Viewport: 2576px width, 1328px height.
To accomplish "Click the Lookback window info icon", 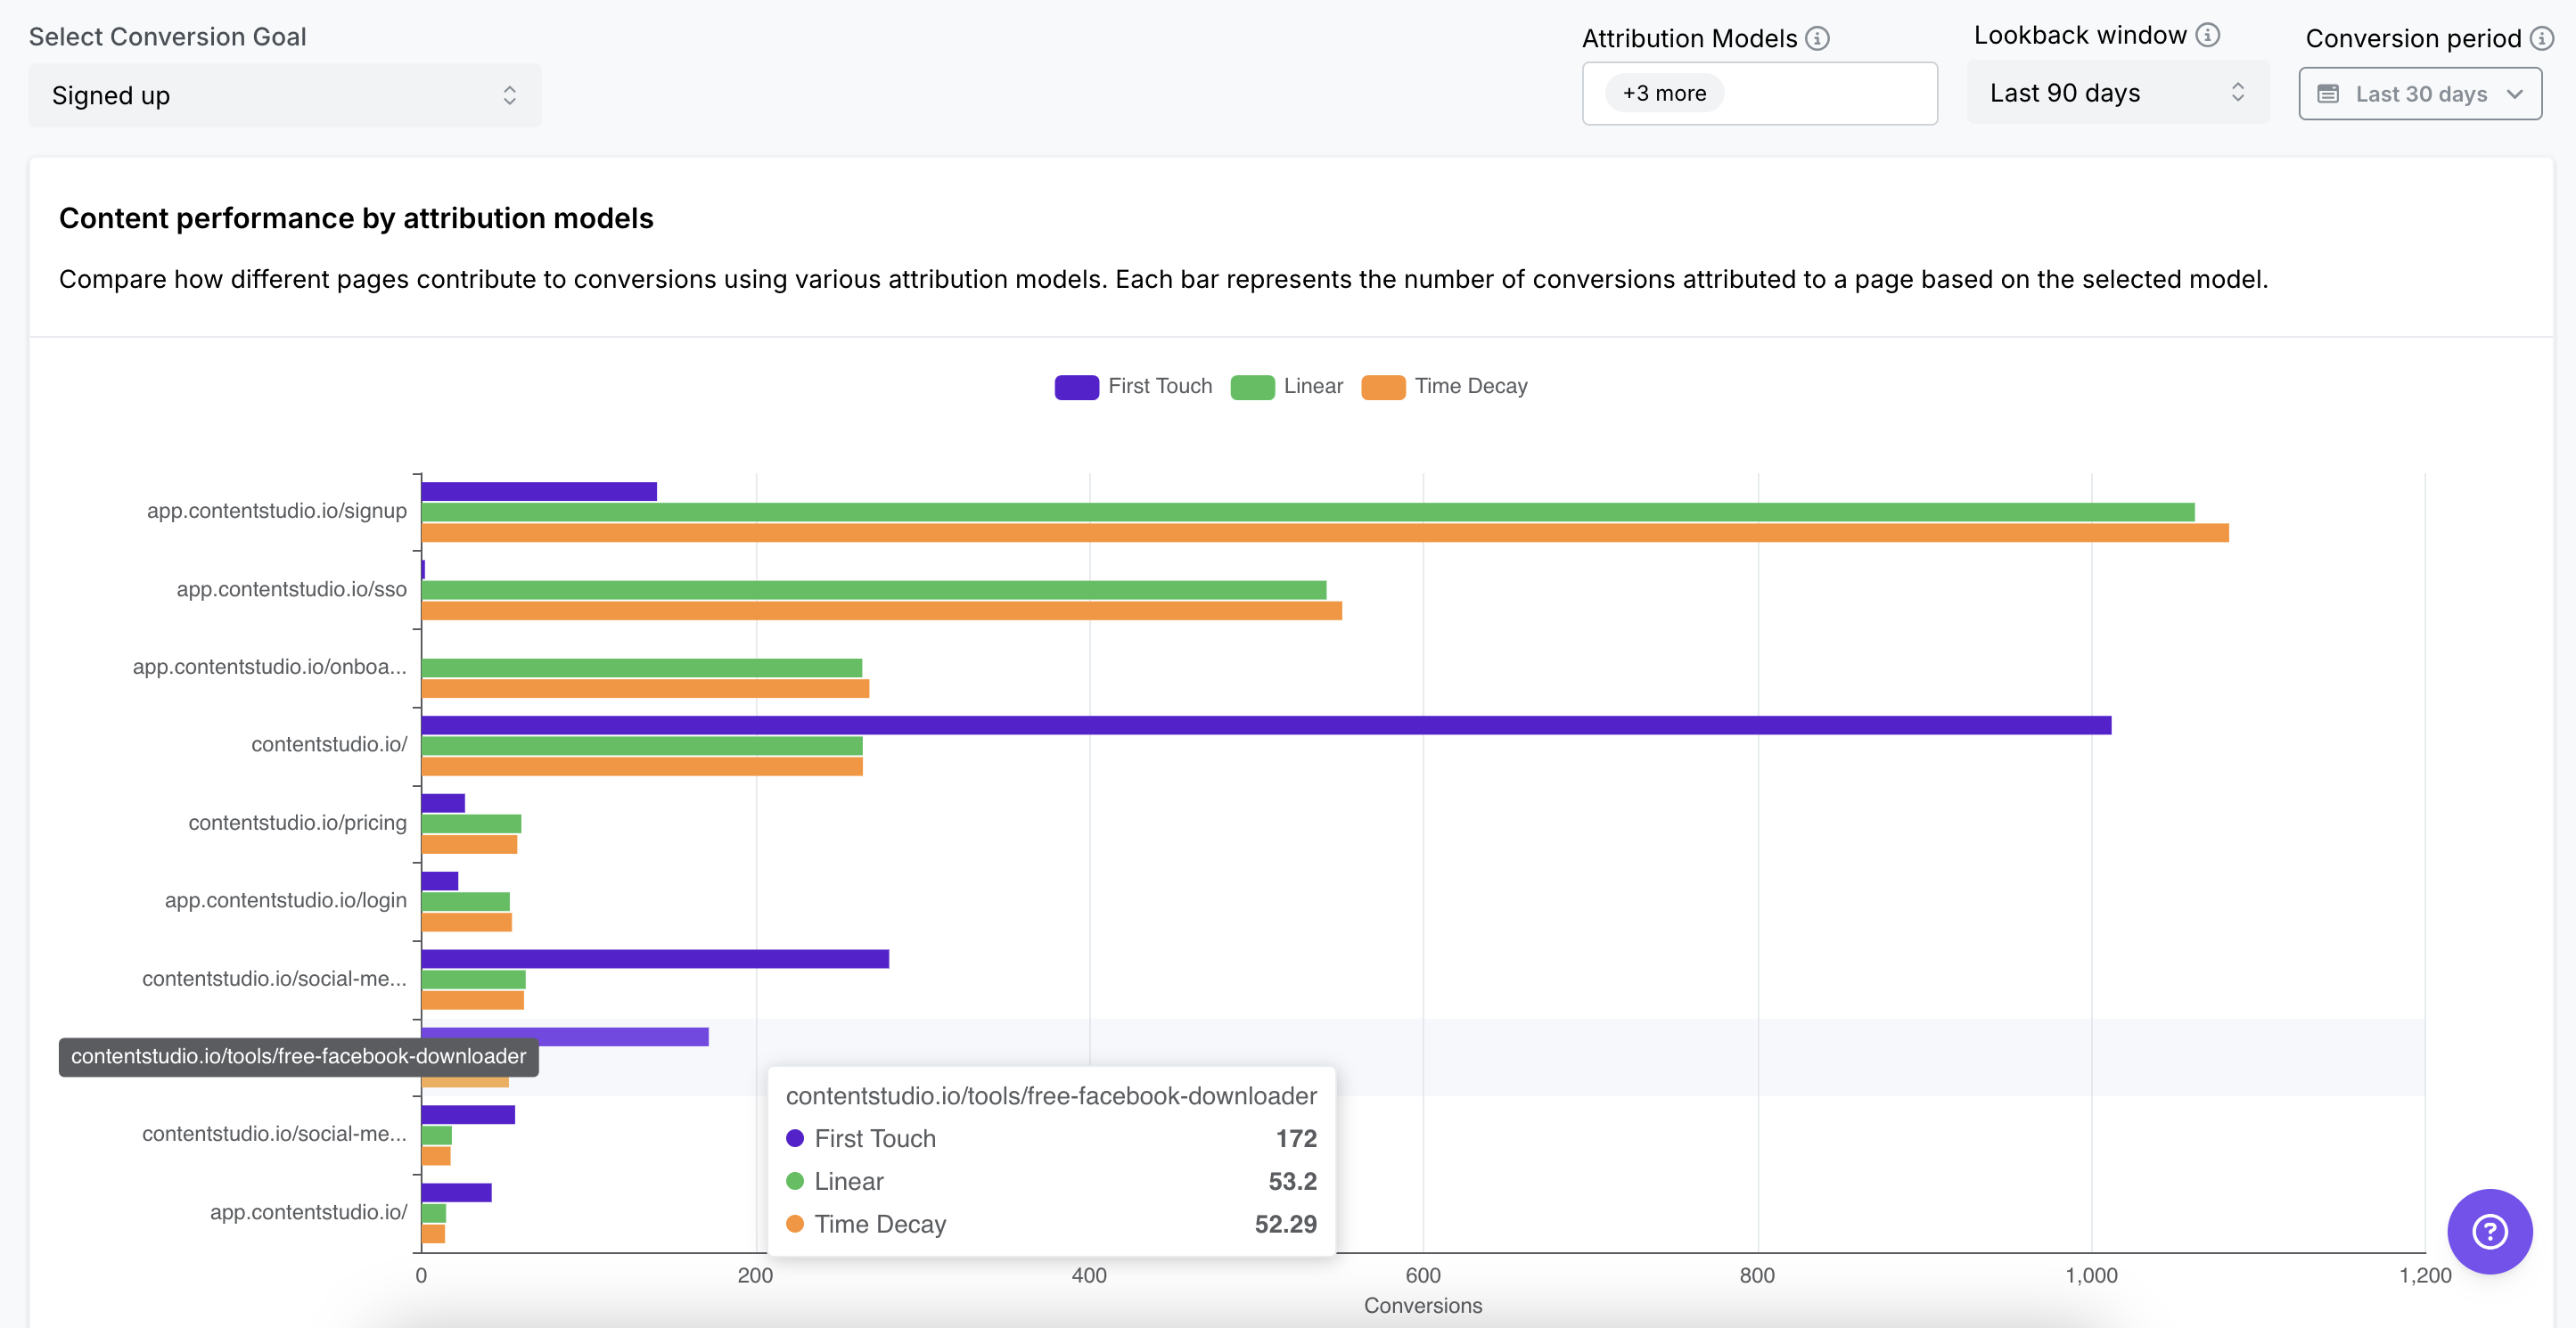I will click(x=2207, y=35).
